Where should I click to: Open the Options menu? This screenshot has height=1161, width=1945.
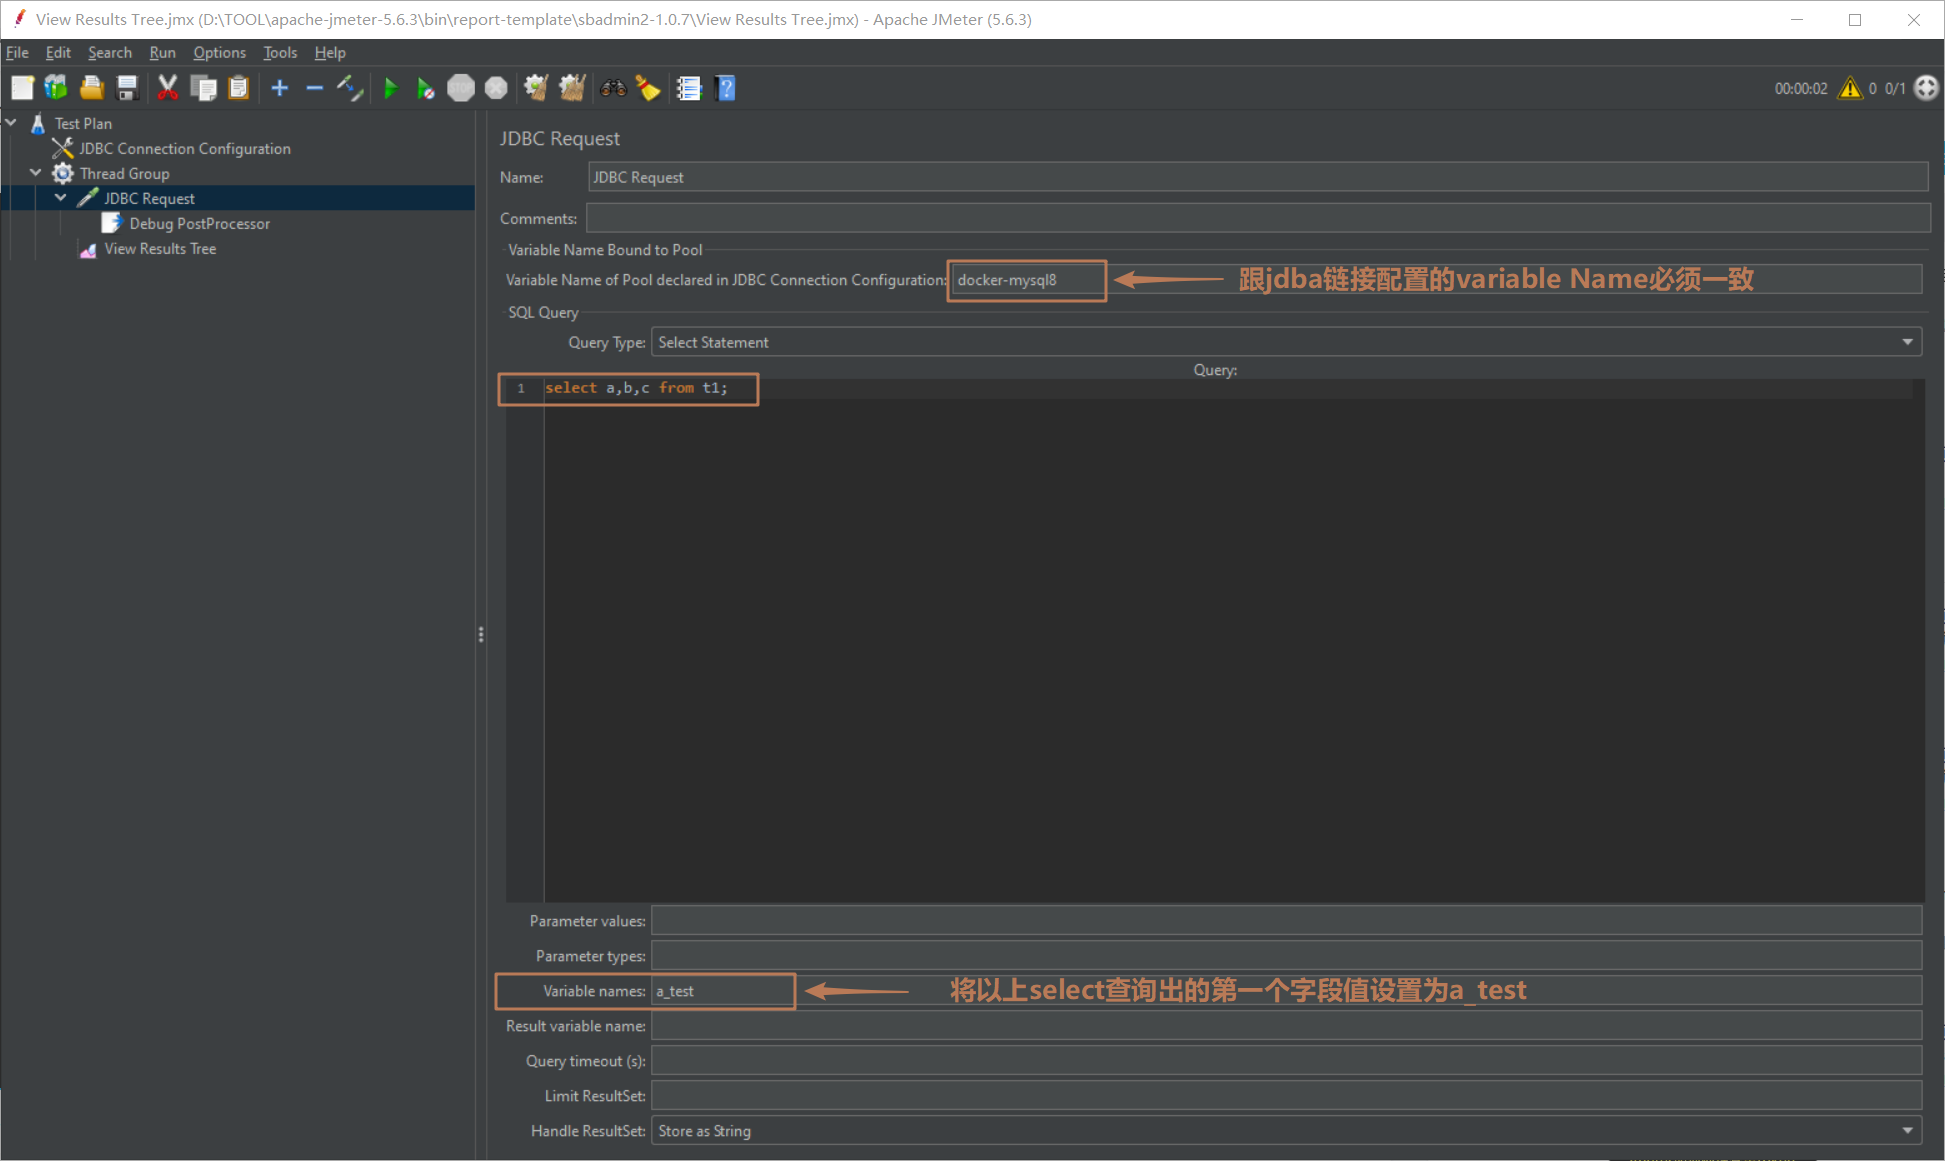click(x=219, y=52)
